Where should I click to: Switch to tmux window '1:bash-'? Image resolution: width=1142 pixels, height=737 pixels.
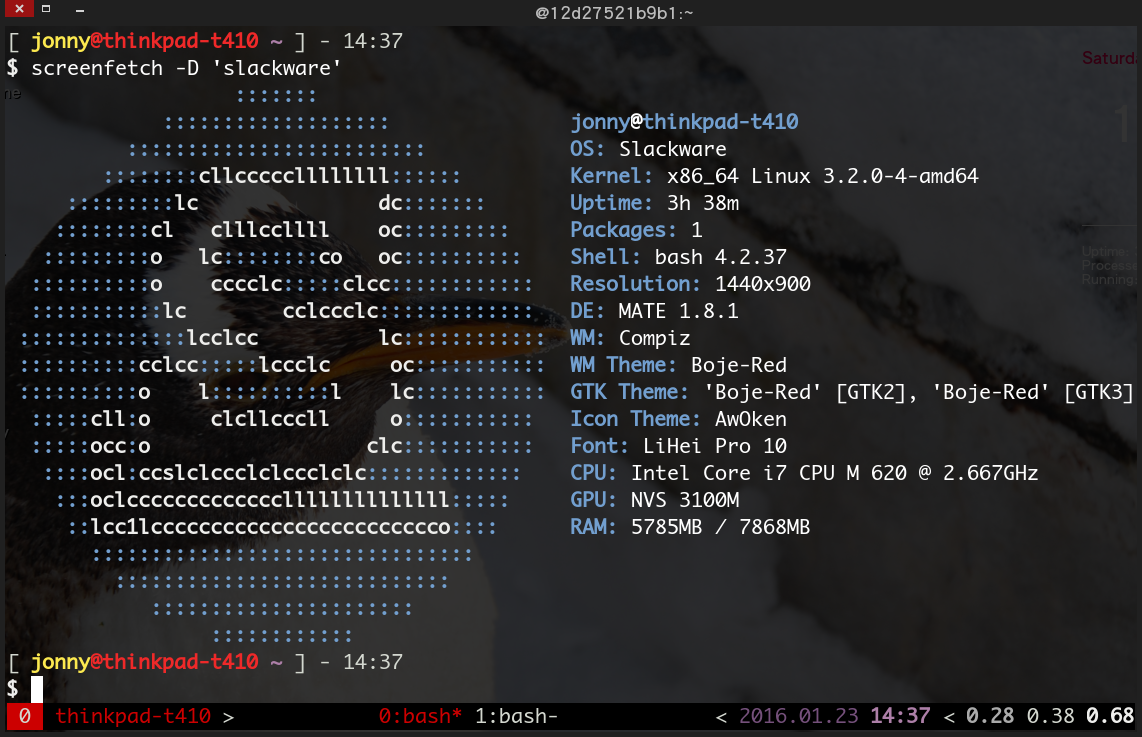516,716
